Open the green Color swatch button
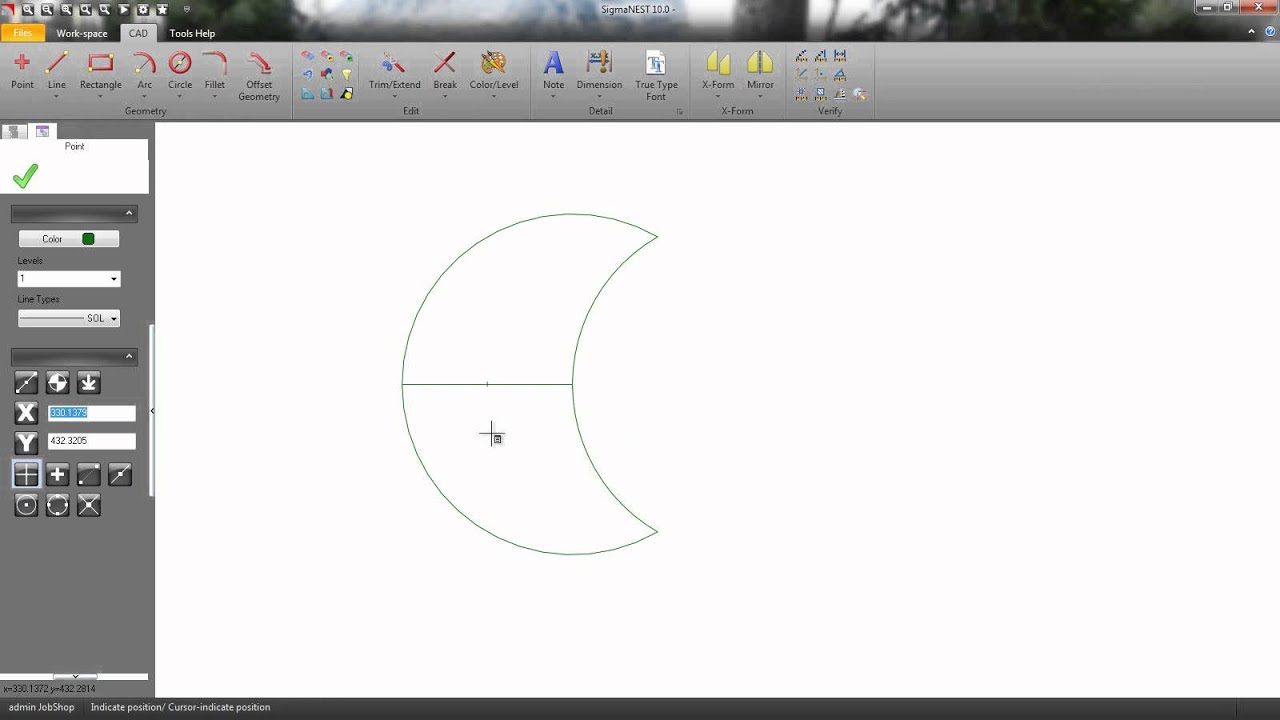 69,239
